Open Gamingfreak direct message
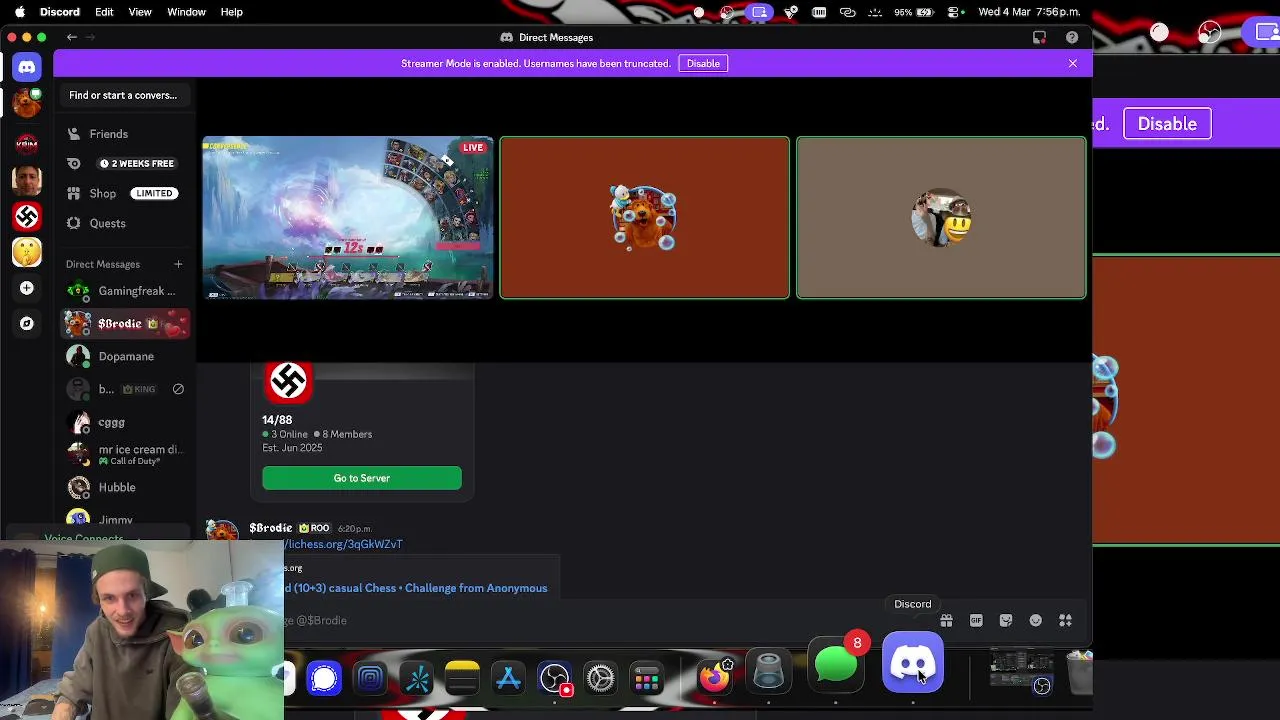 tap(125, 291)
